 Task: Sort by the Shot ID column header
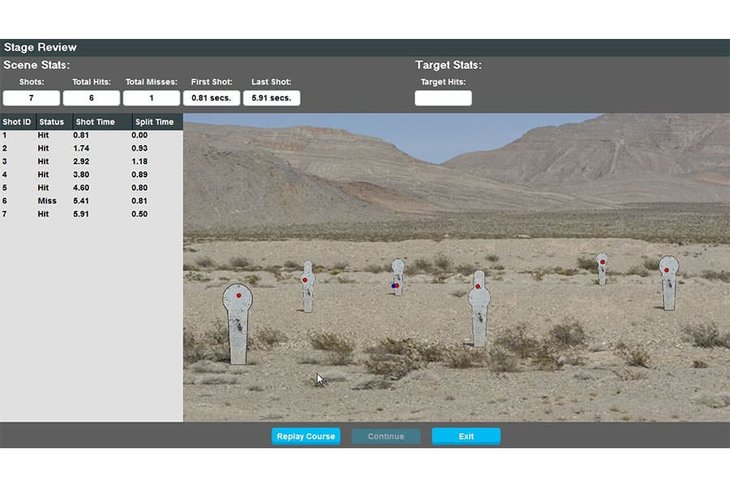click(17, 122)
